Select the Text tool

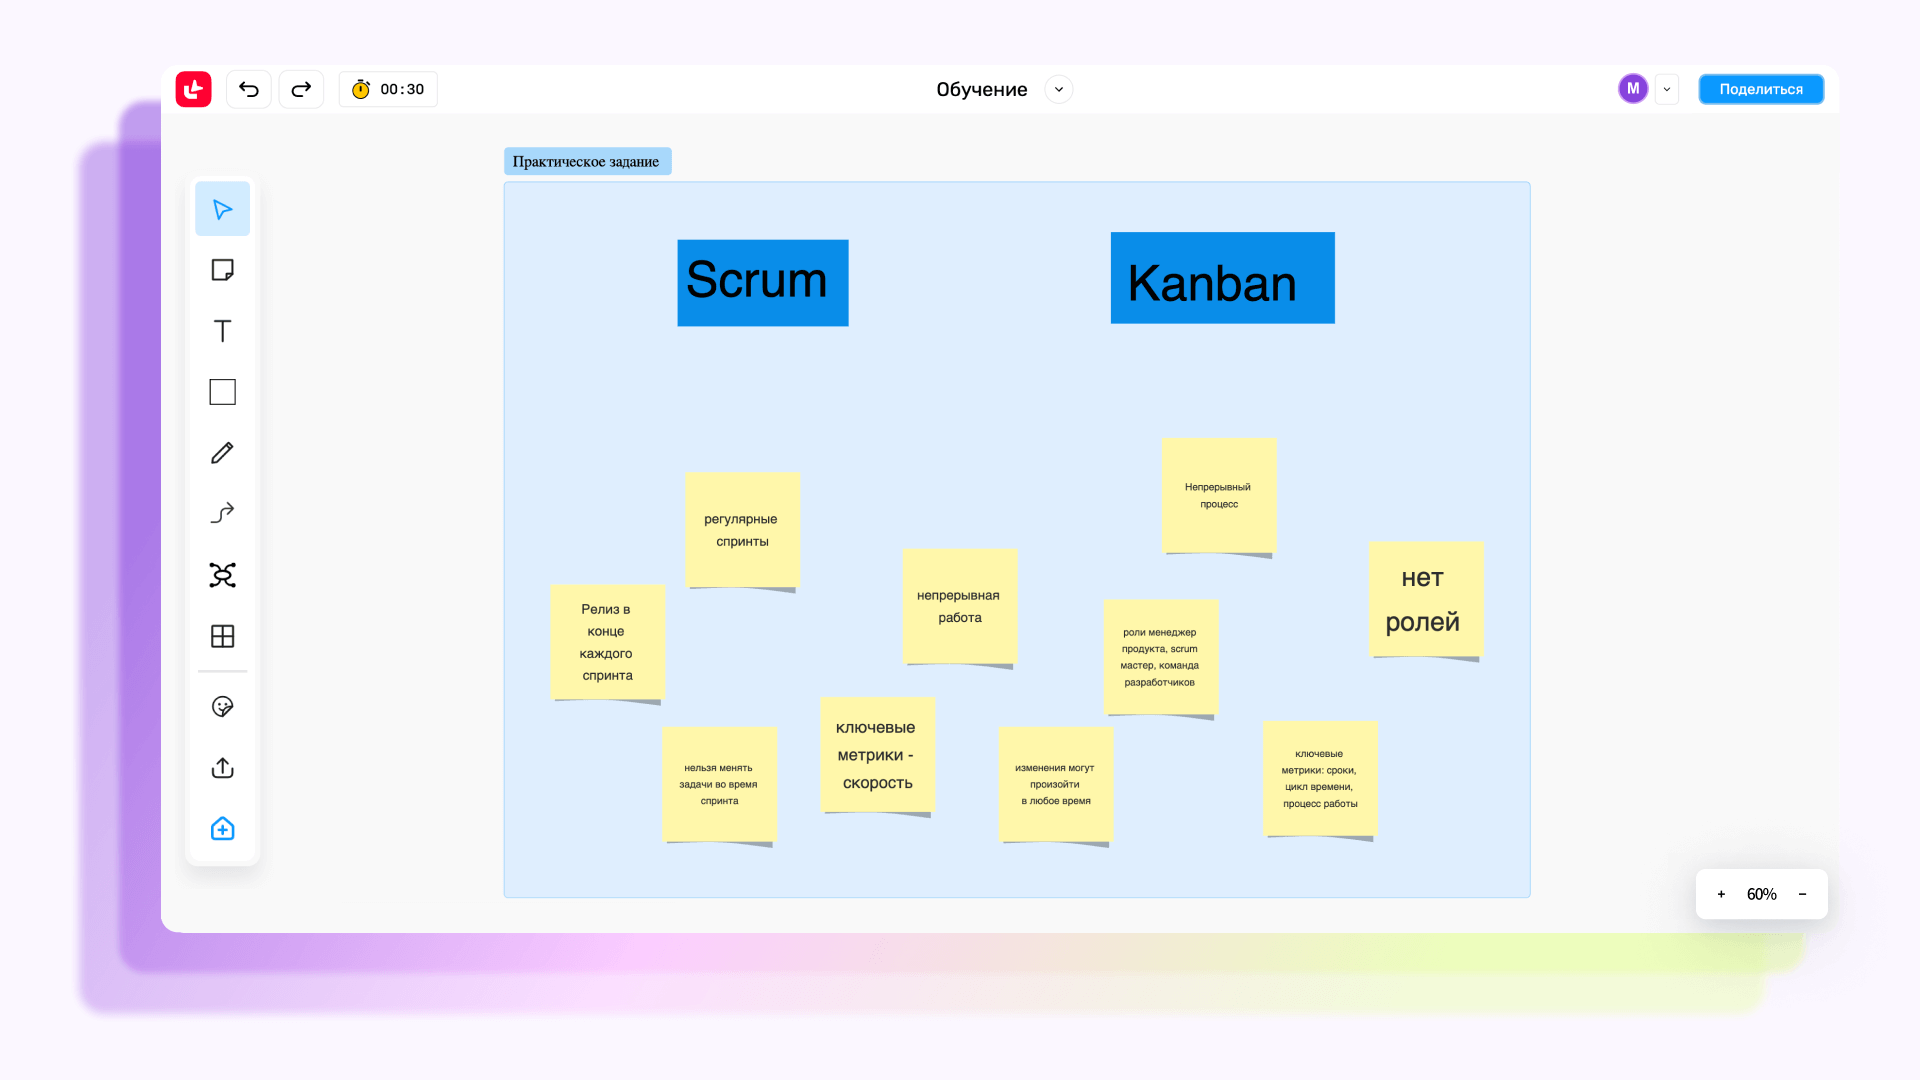(x=222, y=331)
